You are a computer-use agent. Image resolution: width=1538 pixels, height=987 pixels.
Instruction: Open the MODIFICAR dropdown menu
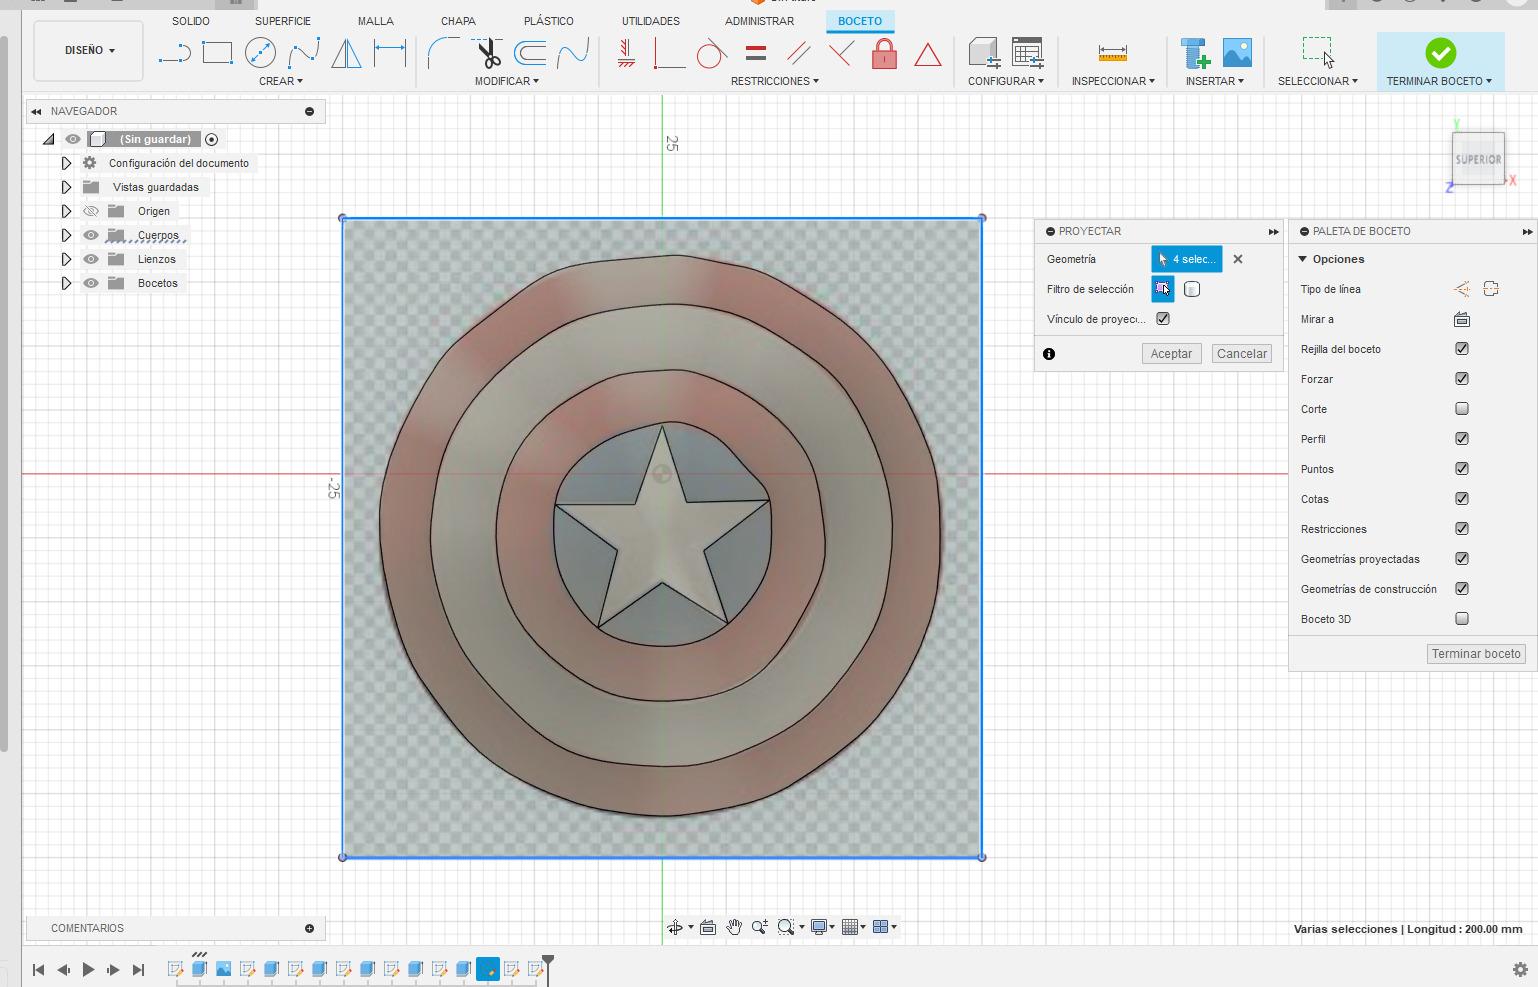click(x=506, y=81)
